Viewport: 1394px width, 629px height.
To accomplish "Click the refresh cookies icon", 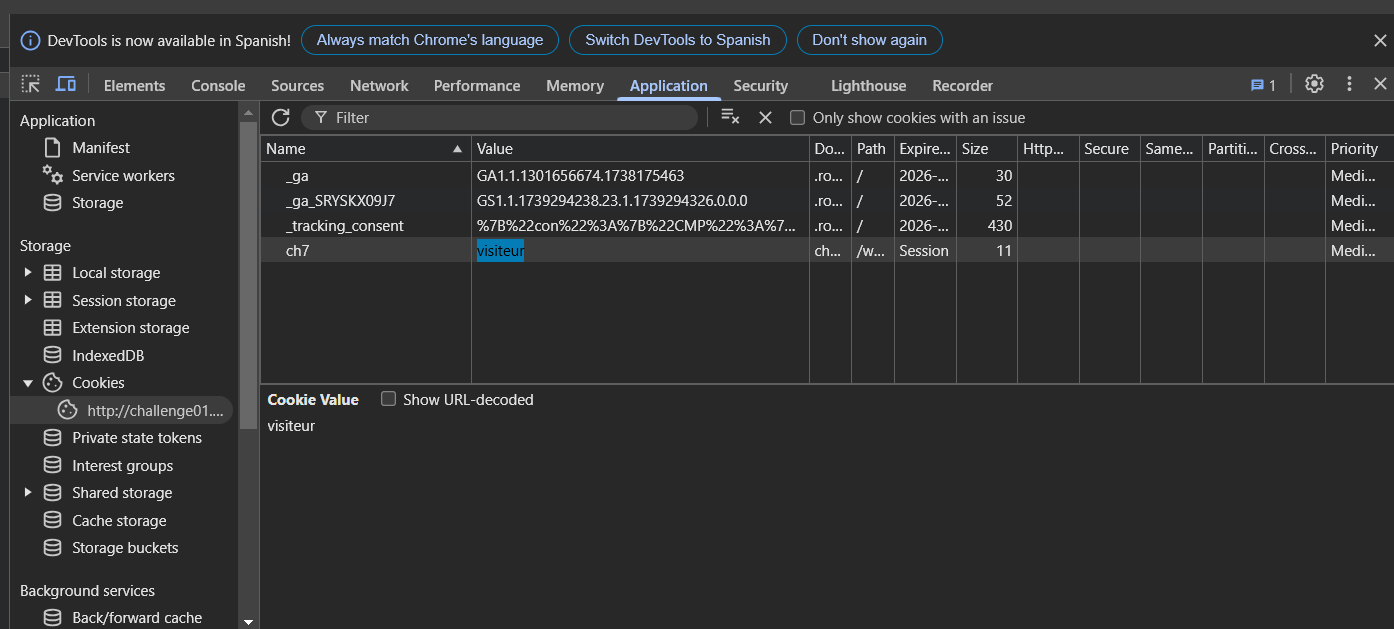I will [281, 117].
